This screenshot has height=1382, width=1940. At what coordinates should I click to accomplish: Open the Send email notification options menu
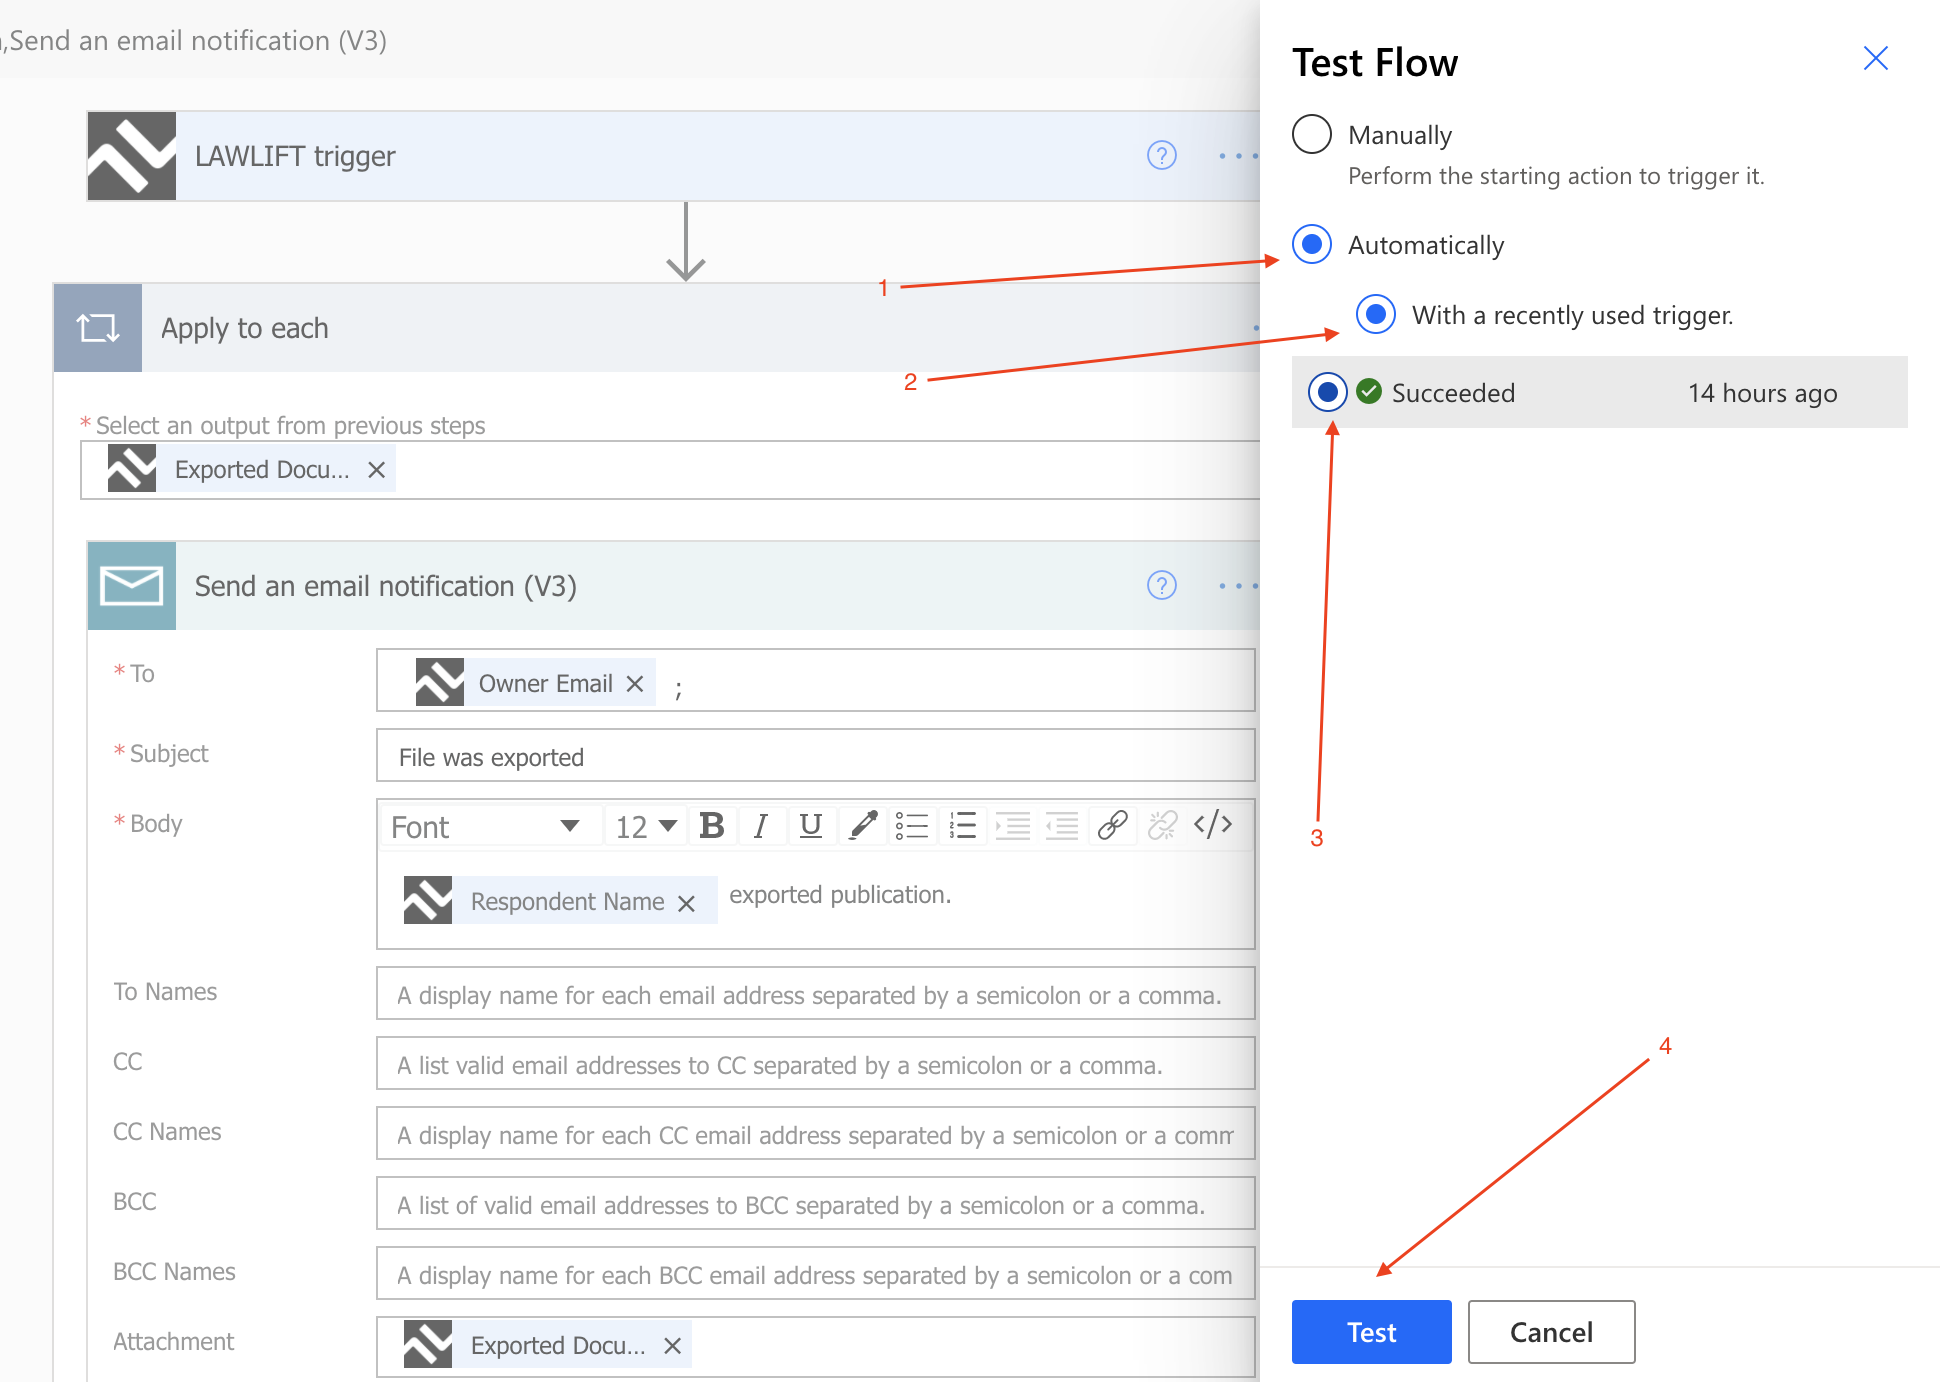pyautogui.click(x=1237, y=586)
